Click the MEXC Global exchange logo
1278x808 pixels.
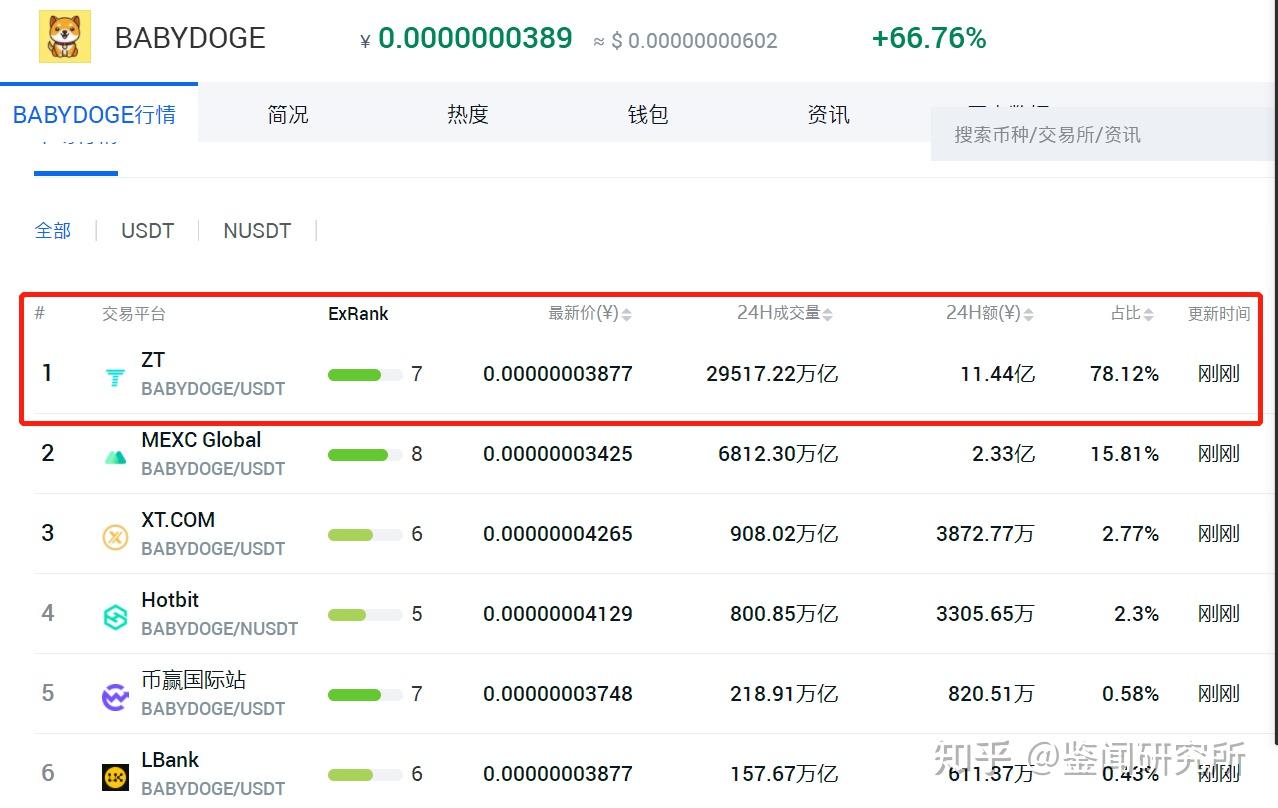point(116,458)
